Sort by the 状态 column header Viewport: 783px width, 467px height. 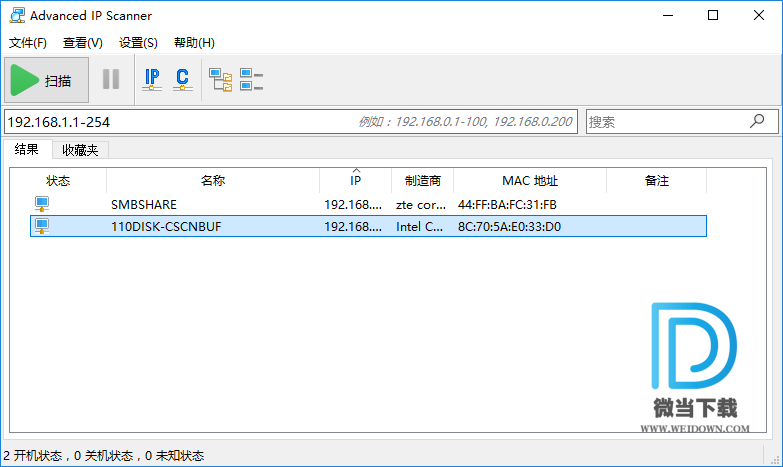coord(58,181)
